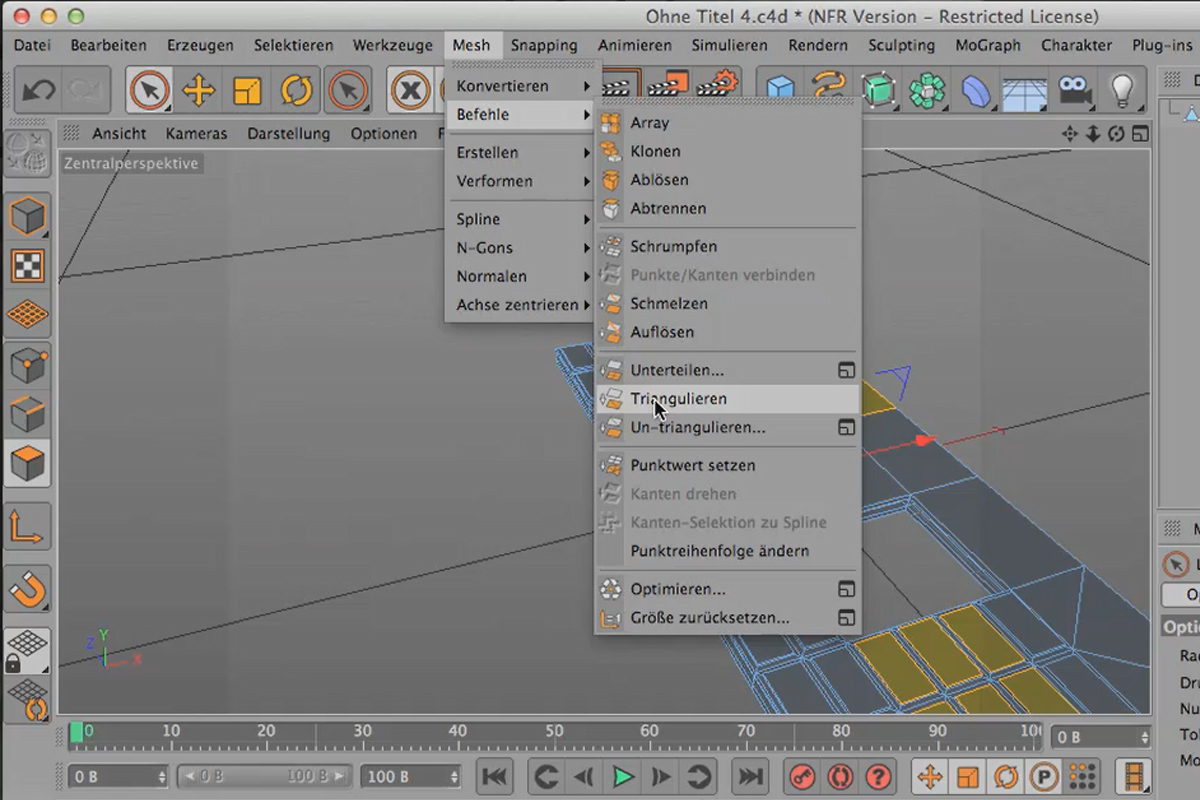Switch to Points editing mode
This screenshot has height=800, width=1200.
(27, 366)
